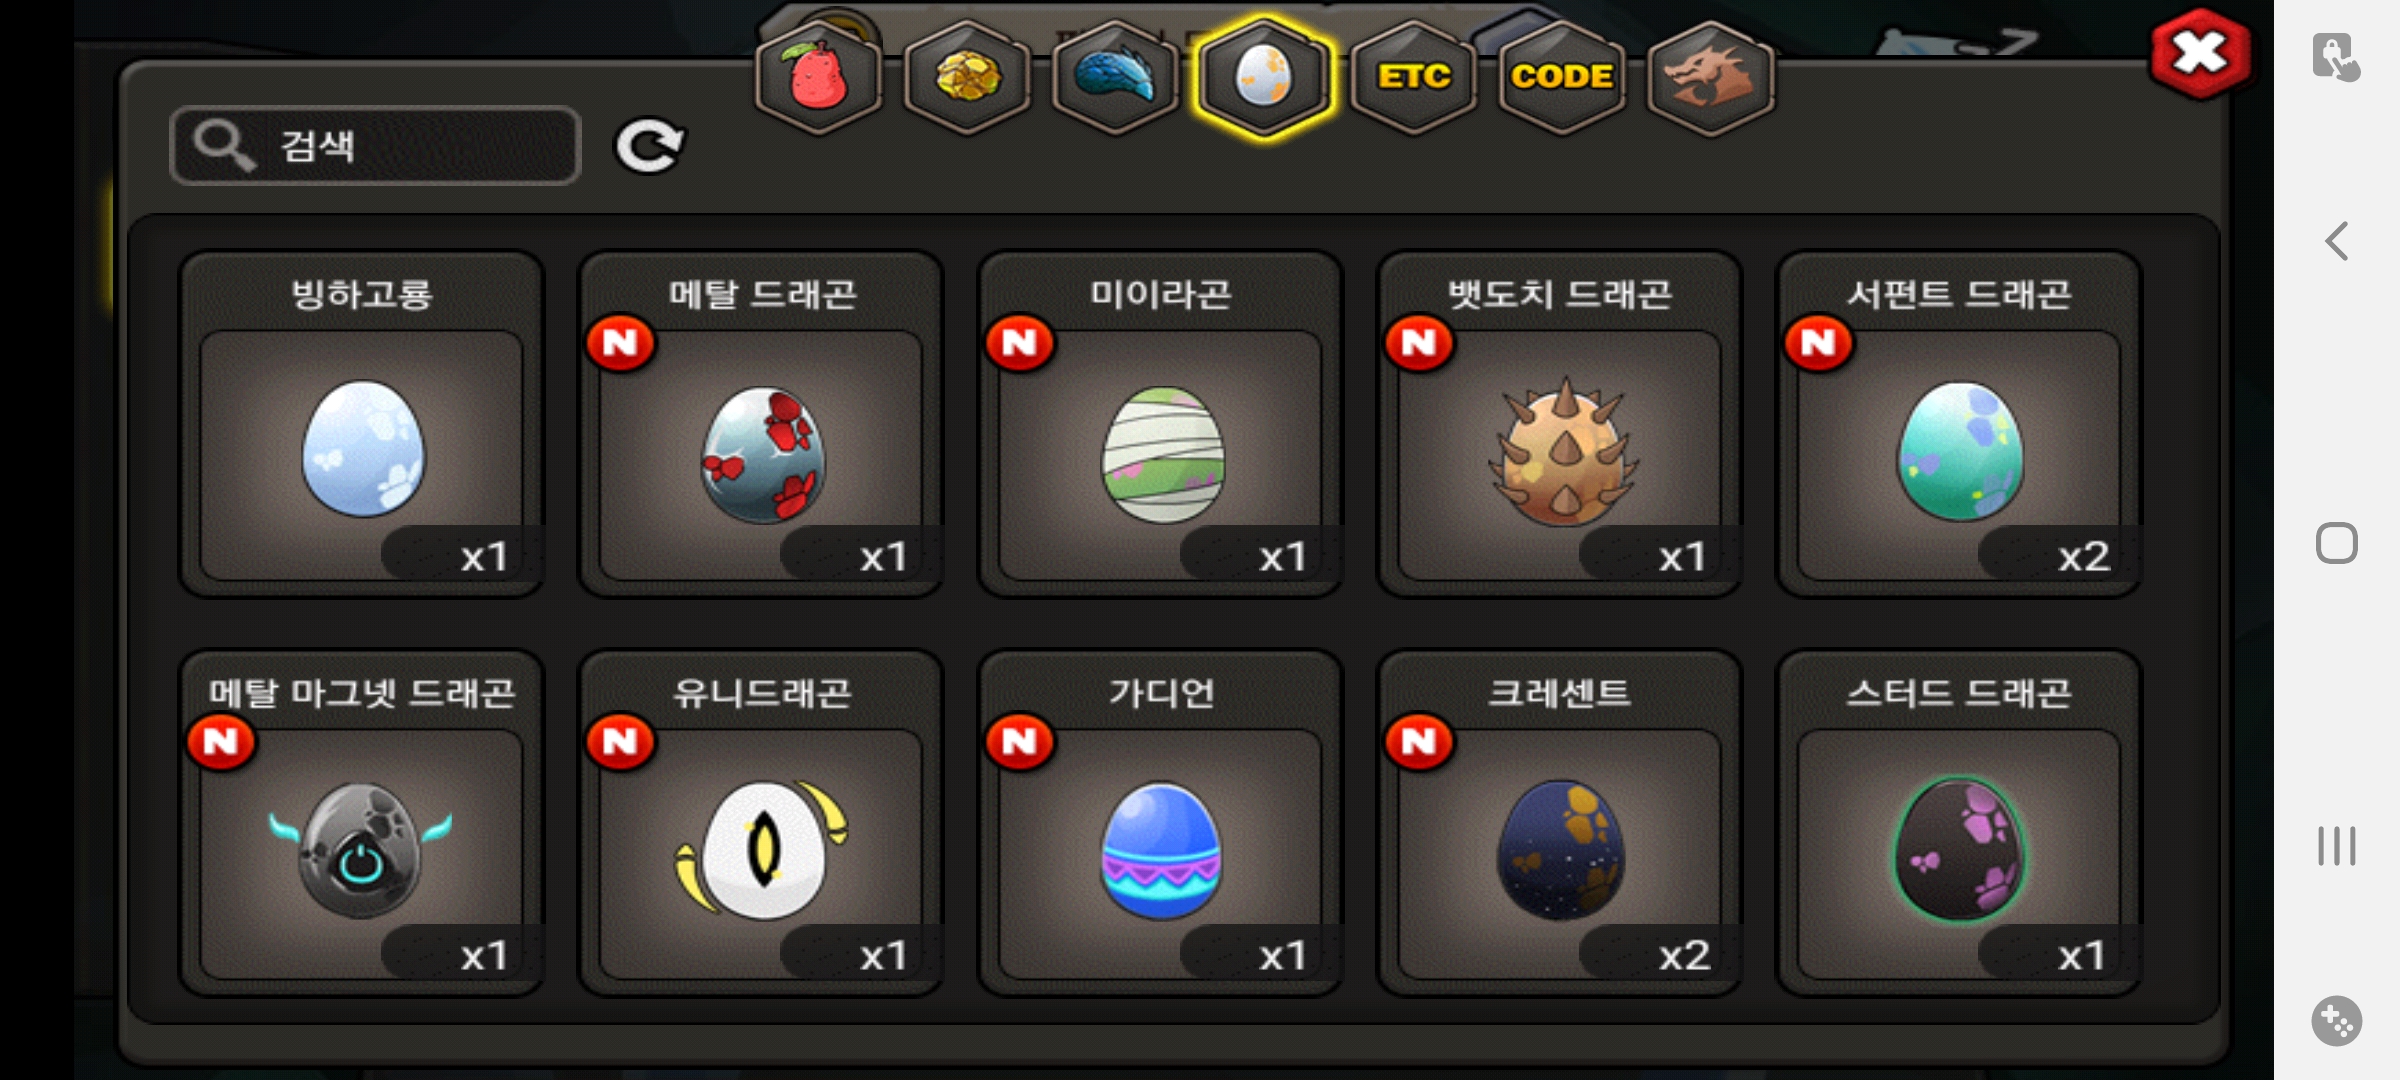Switch to the ETC tab
The image size is (2400, 1080).
coord(1413,77)
